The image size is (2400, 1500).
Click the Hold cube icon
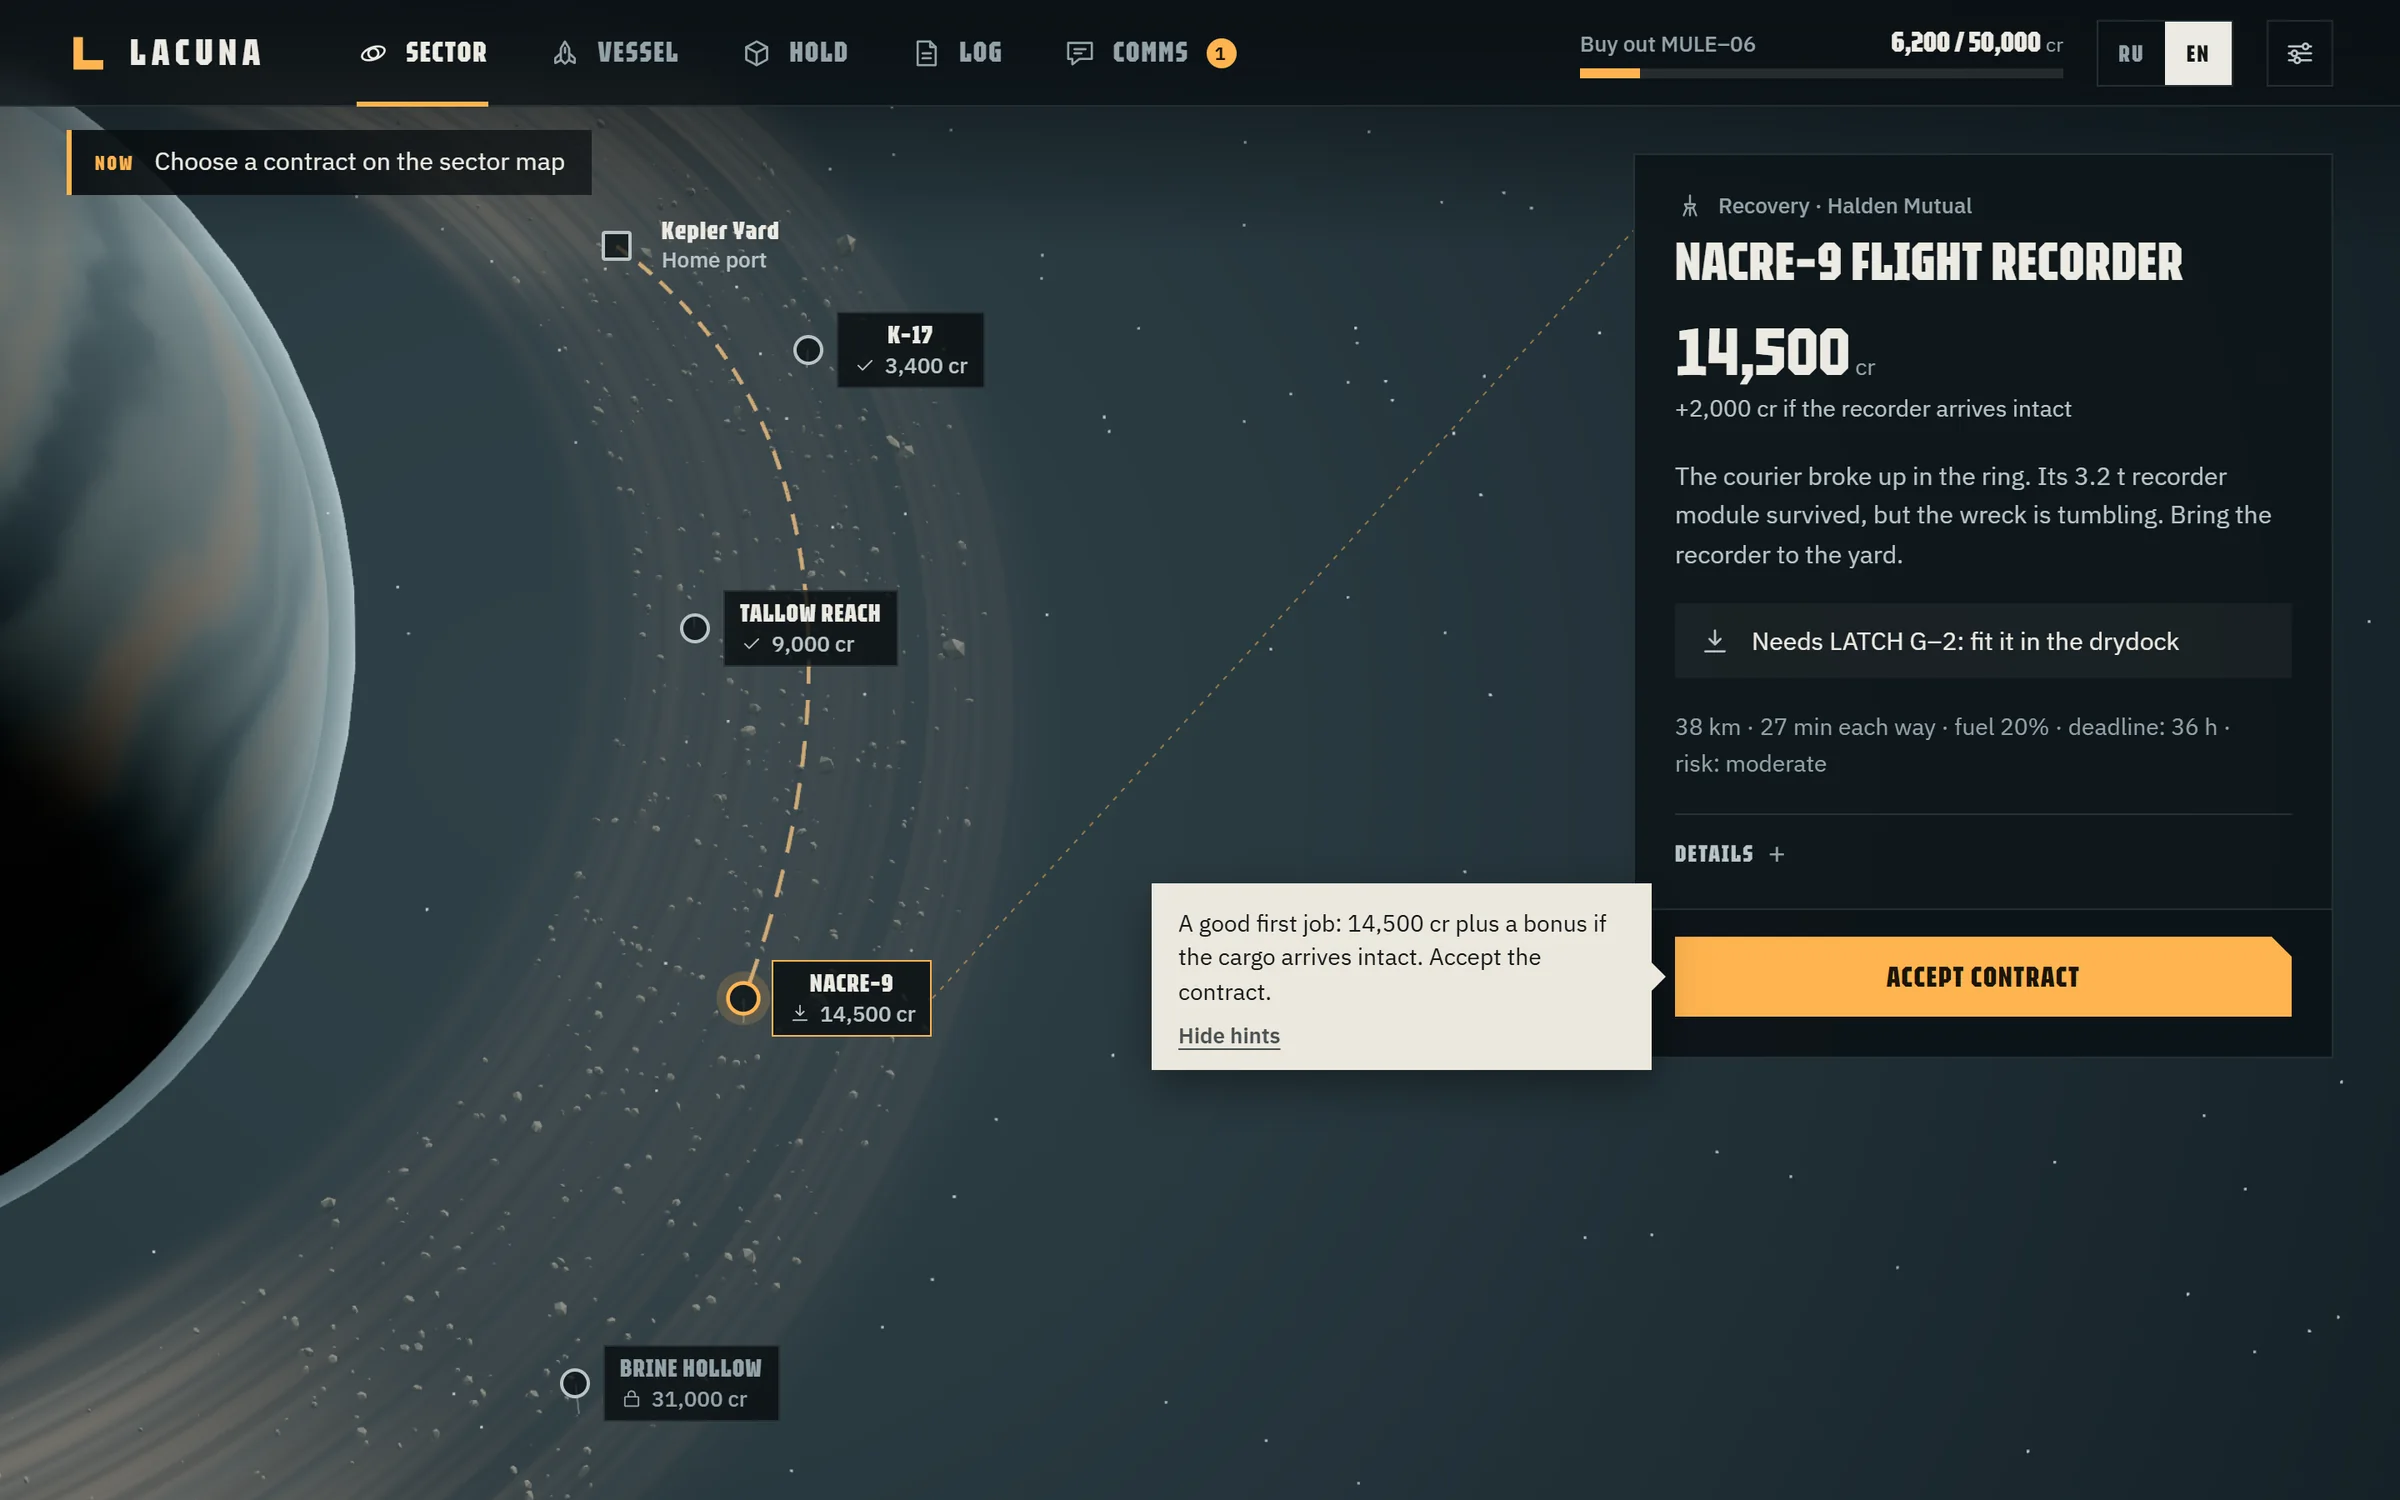[x=757, y=53]
